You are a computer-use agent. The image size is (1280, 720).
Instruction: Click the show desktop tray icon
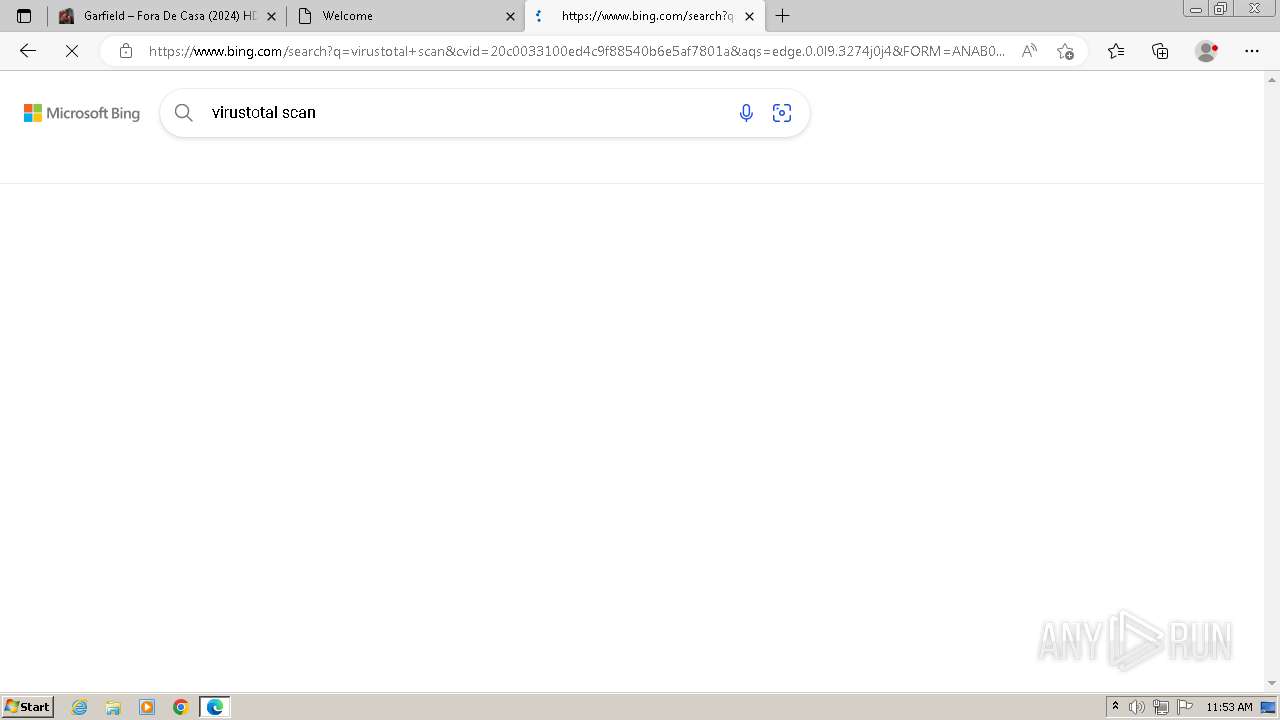[x=1269, y=707]
